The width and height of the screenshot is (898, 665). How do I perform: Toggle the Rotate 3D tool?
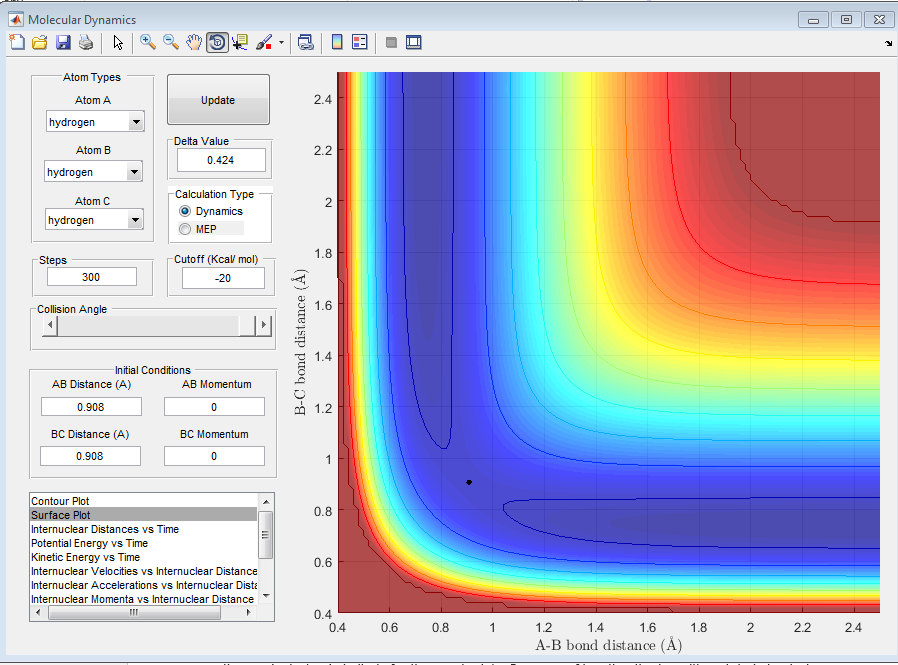pyautogui.click(x=217, y=42)
